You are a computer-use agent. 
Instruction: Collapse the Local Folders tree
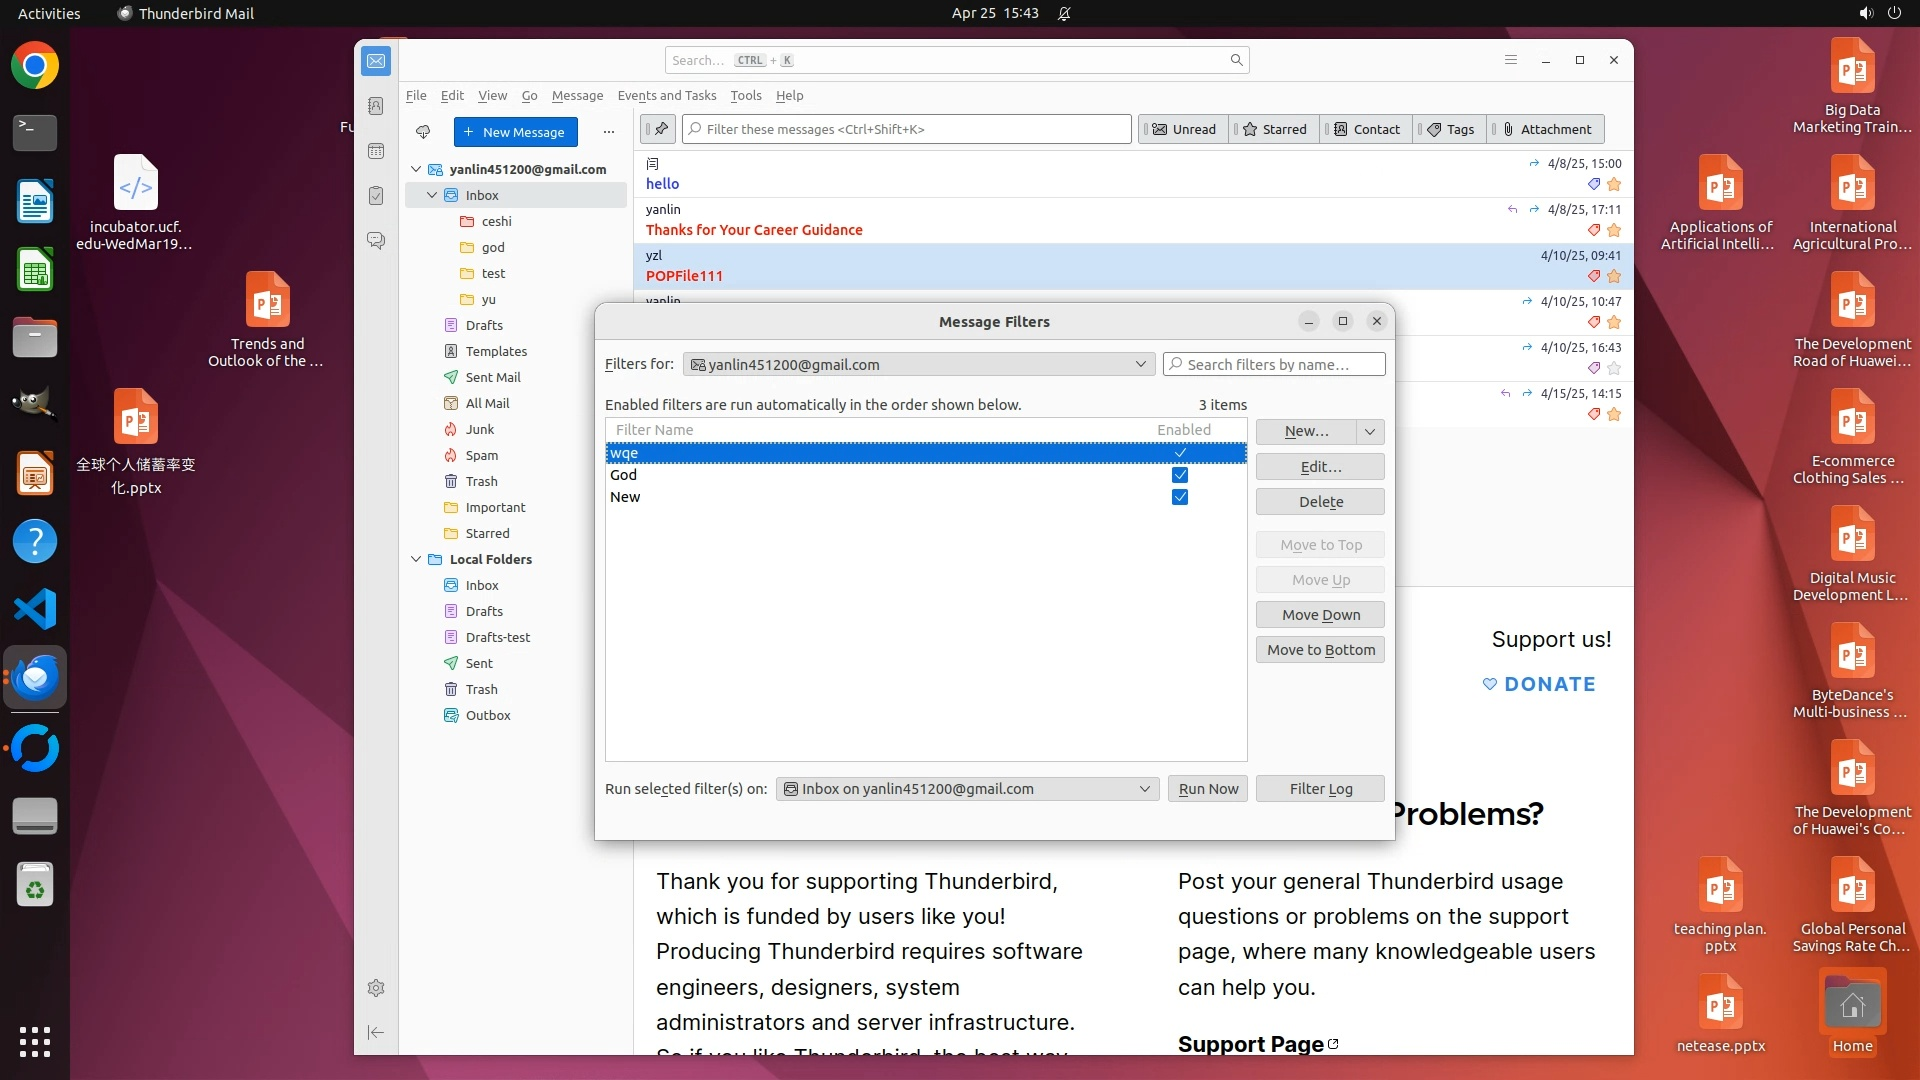[416, 559]
